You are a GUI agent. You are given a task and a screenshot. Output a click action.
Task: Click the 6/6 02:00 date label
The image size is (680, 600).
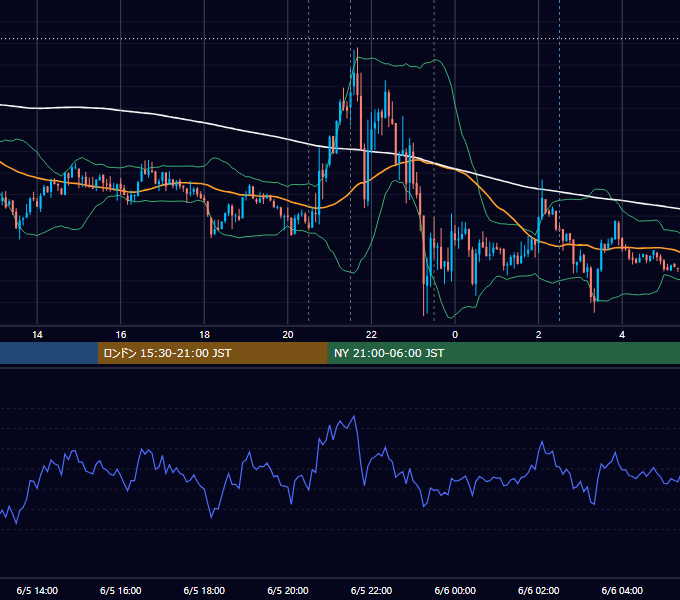point(538,590)
